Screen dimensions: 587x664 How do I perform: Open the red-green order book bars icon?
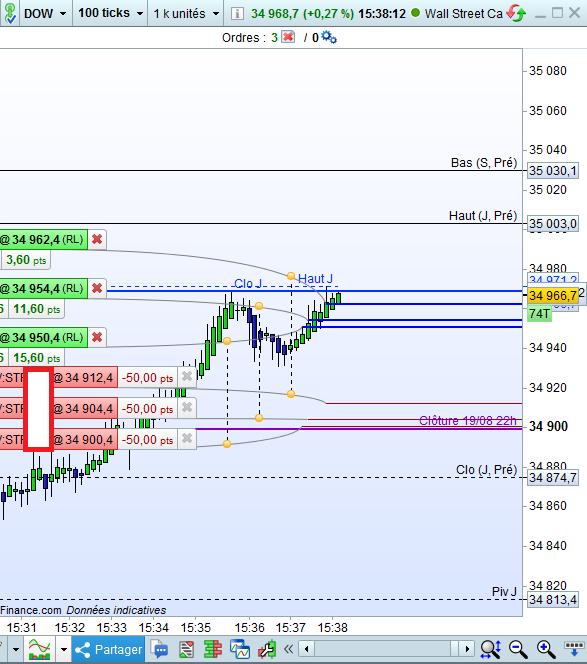[213, 649]
